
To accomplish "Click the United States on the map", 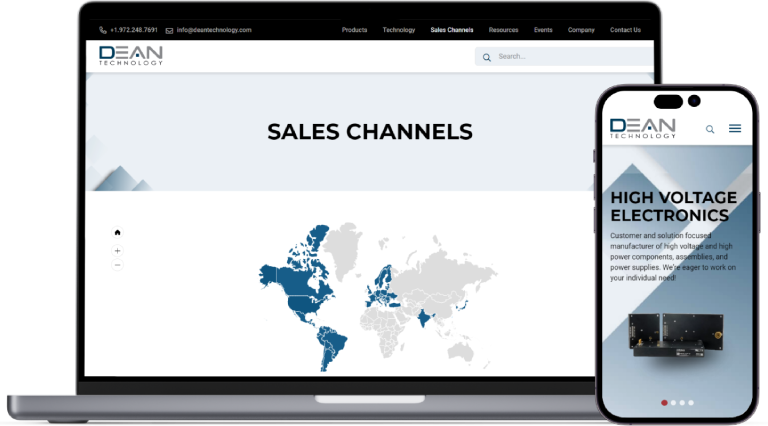I will point(298,302).
